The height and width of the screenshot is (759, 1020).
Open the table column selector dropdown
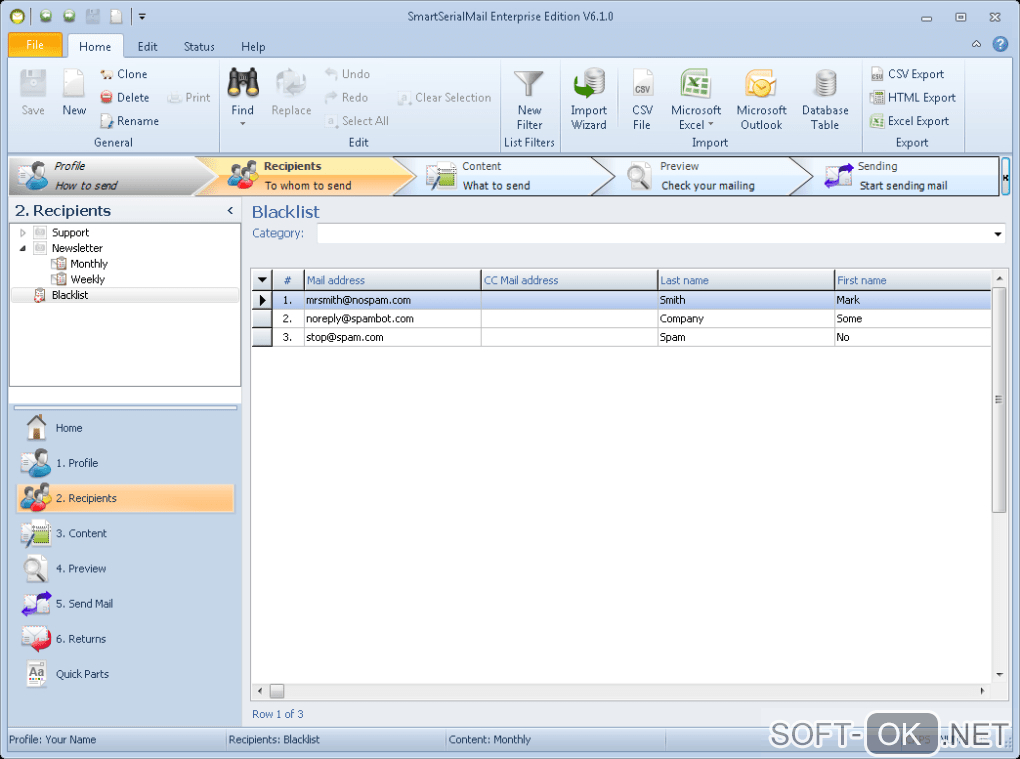(x=262, y=280)
